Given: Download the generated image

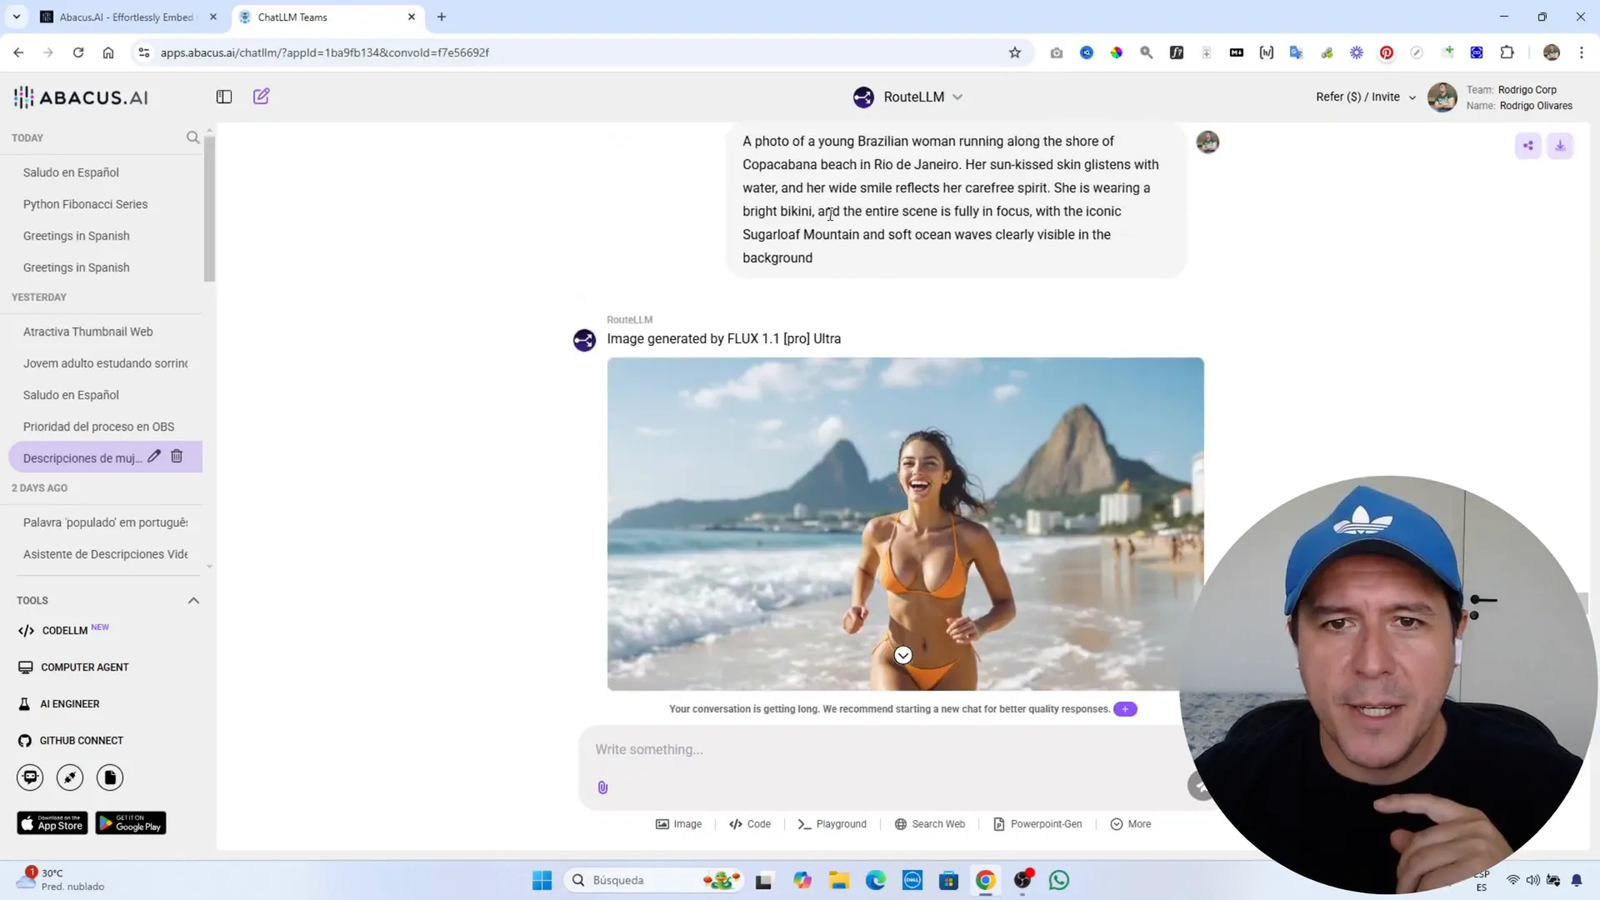Looking at the screenshot, I should [1559, 145].
